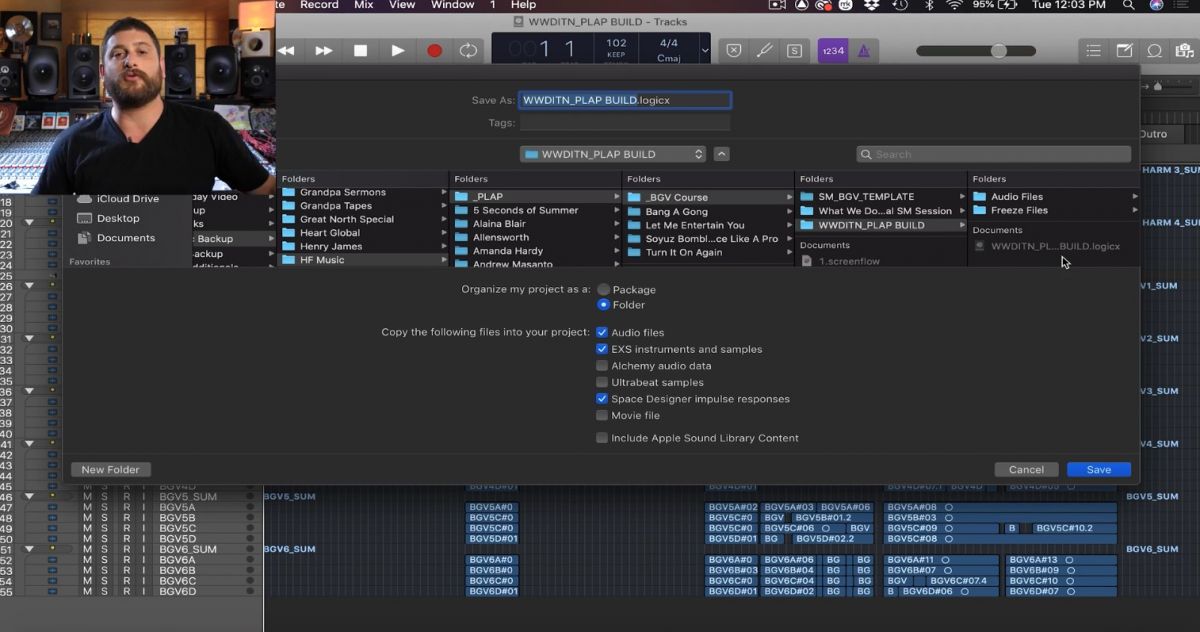This screenshot has height=632, width=1200.
Task: Open the LCD display options chevron
Action: pos(705,50)
